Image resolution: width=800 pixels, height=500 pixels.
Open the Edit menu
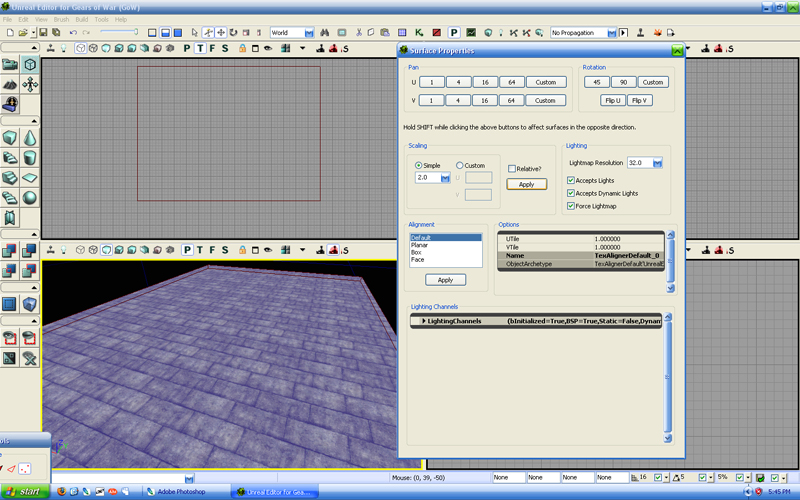click(x=23, y=19)
